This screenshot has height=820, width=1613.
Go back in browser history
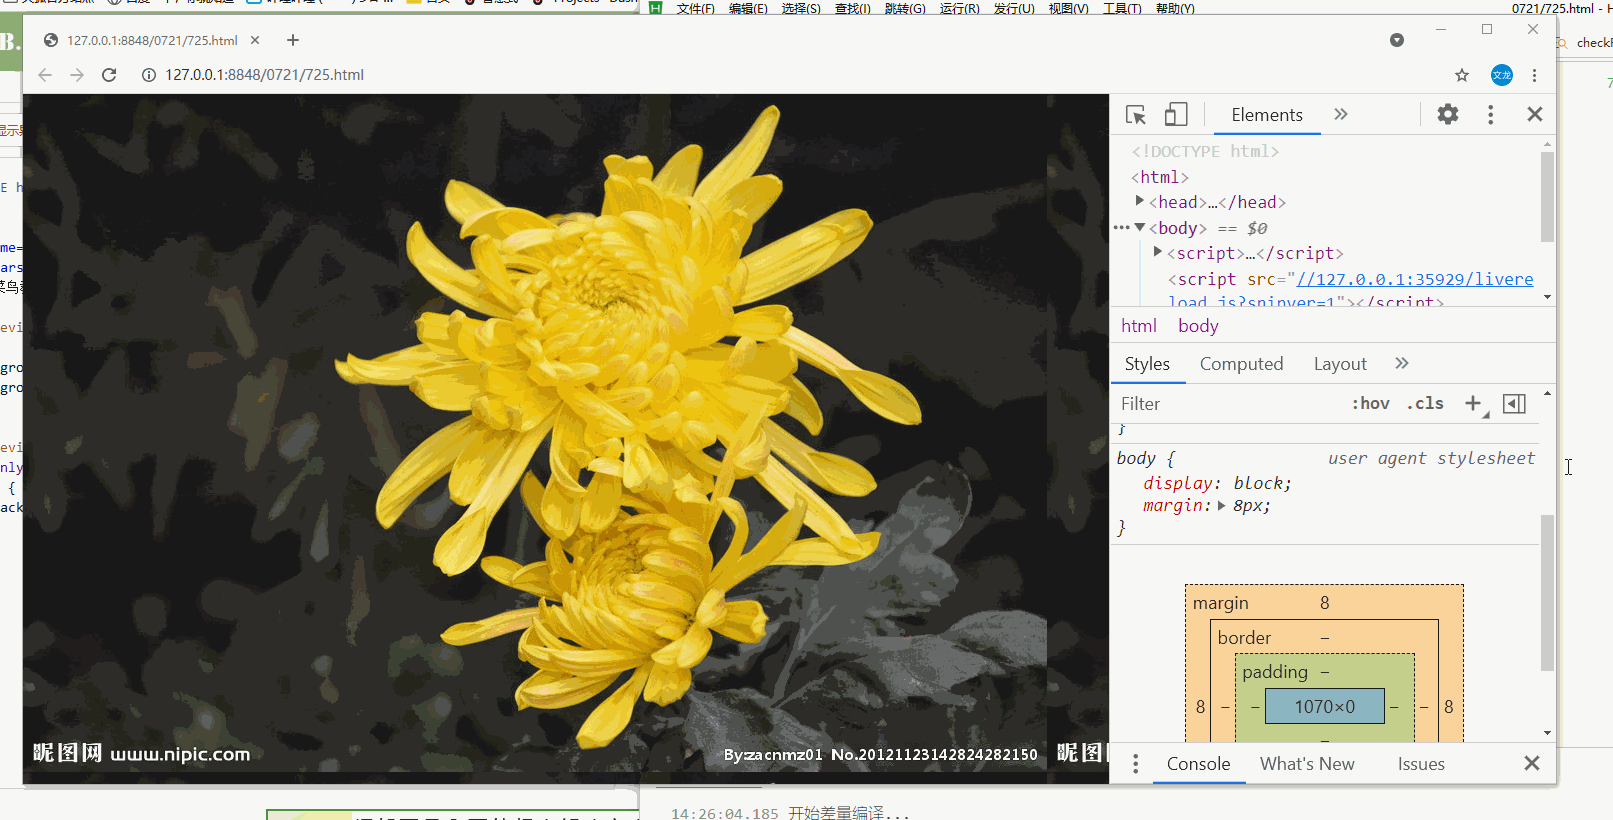point(45,75)
